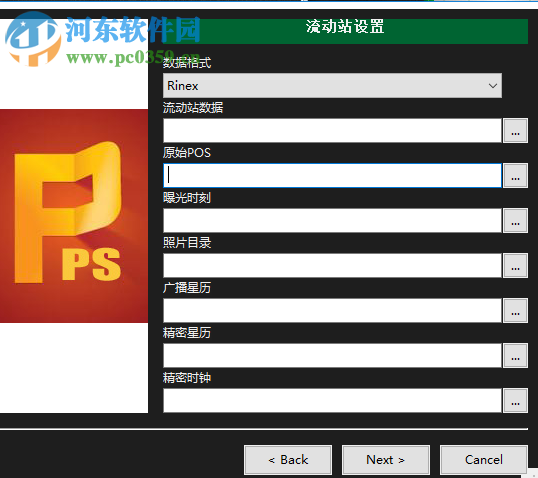Cancel the wizard dialog

pos(484,460)
